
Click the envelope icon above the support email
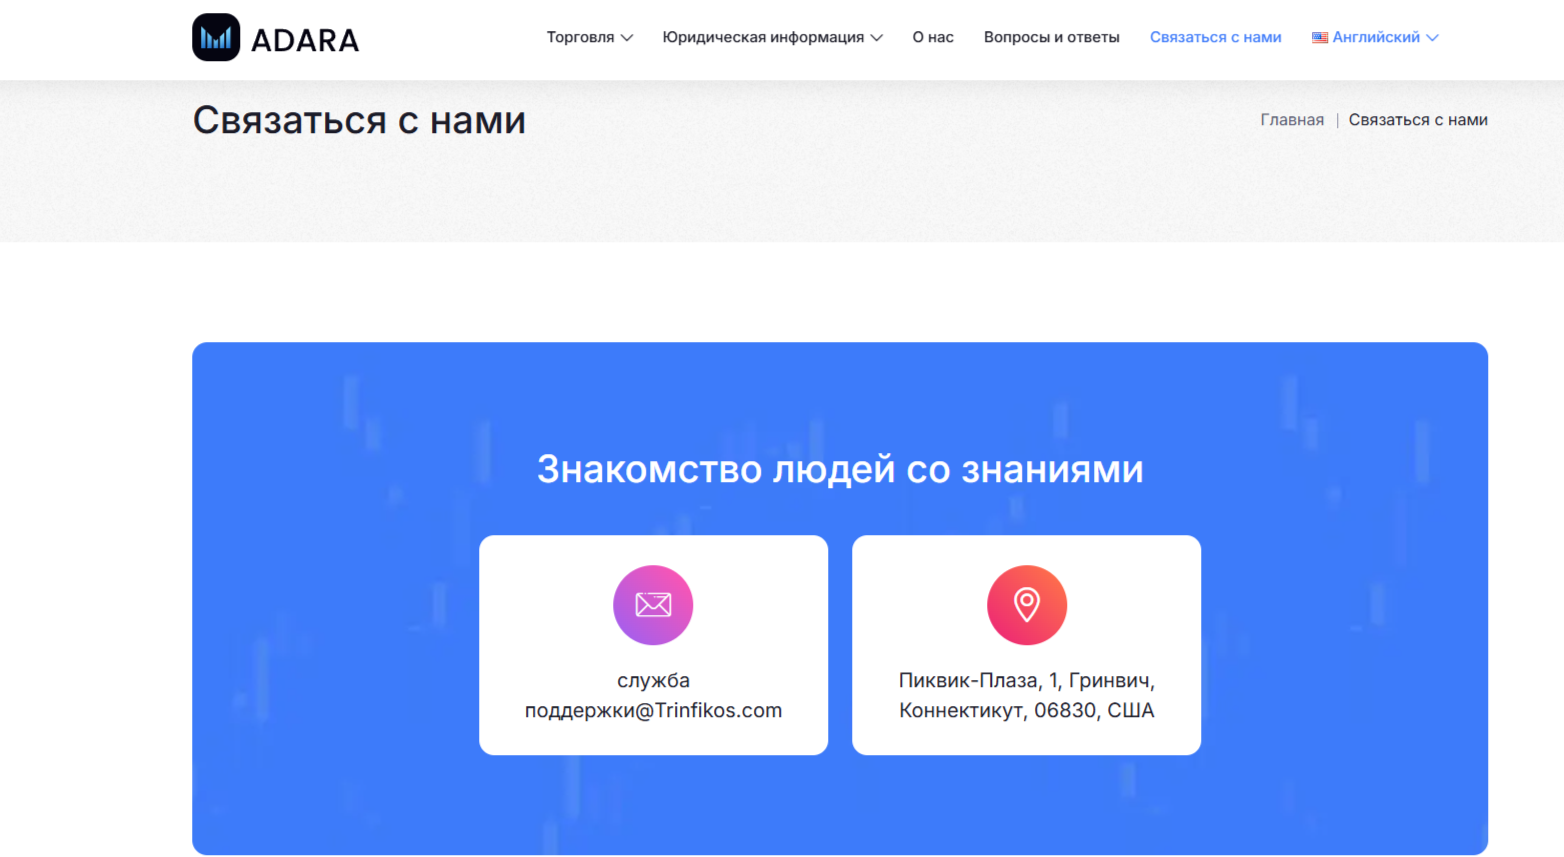tap(652, 604)
